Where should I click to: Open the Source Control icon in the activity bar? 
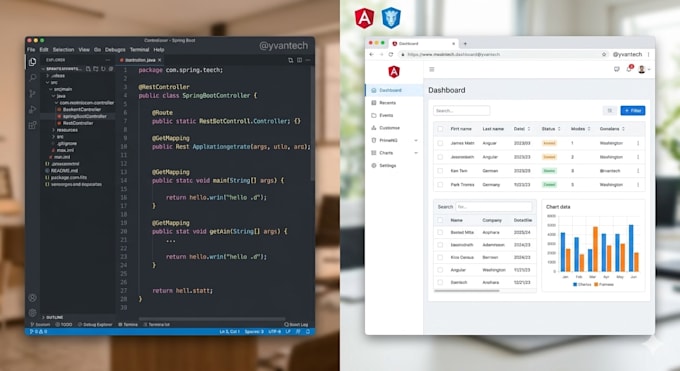(x=32, y=94)
